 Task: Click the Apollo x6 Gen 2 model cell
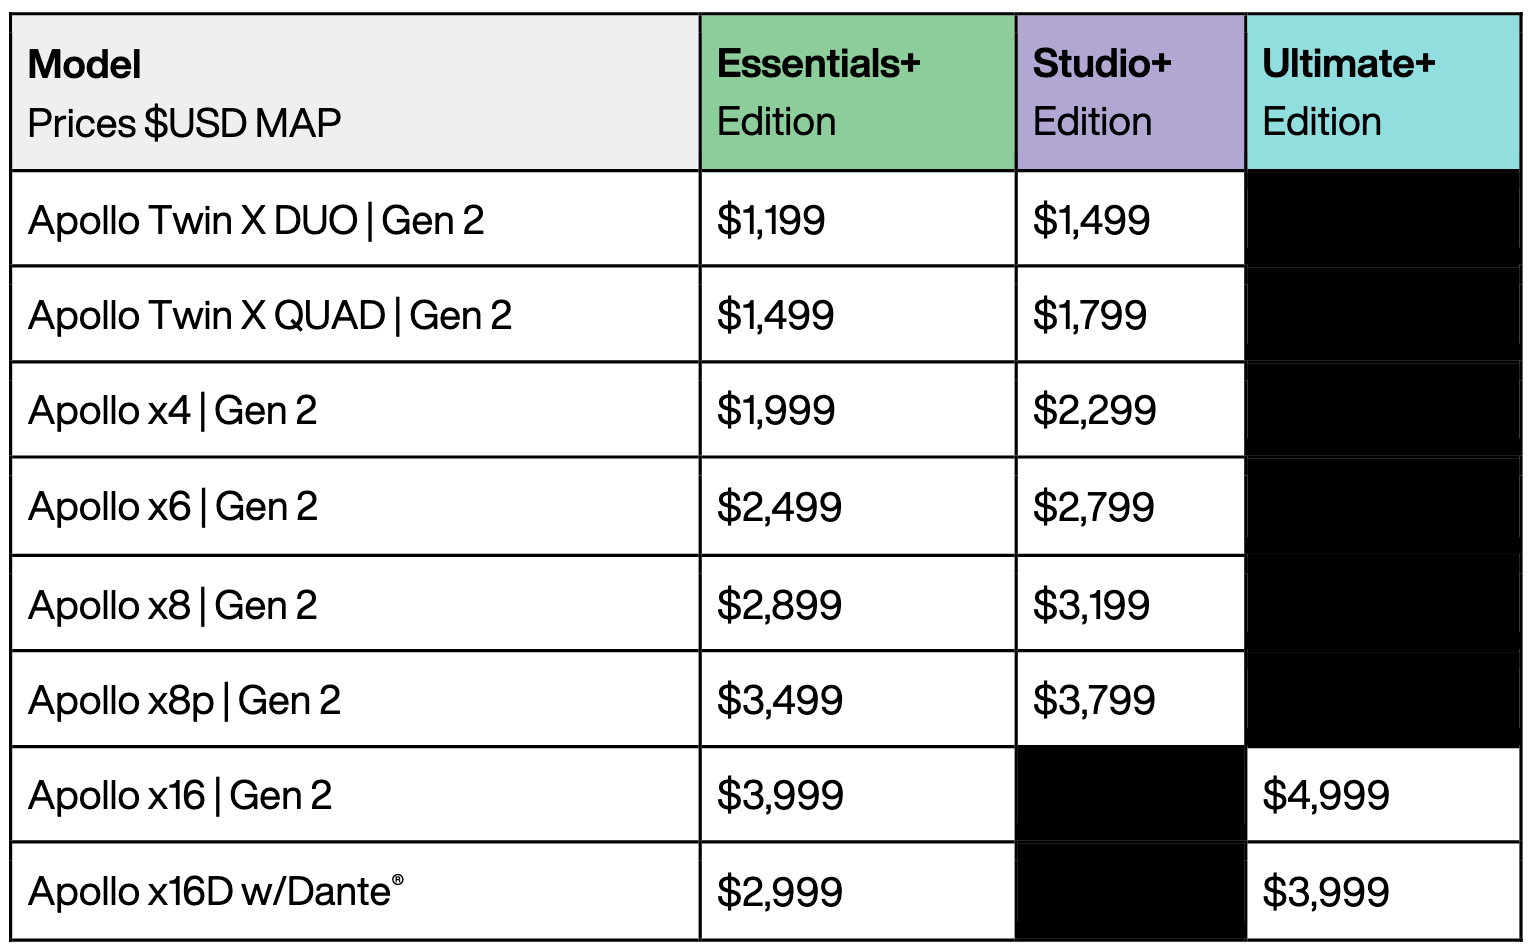173,507
